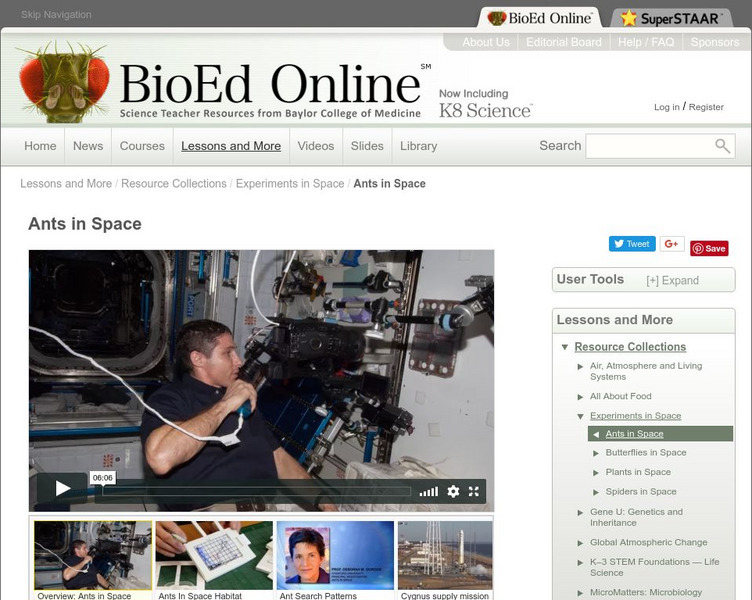Viewport: 752px width, 600px height.
Task: Open the Slides menu item
Action: (x=367, y=146)
